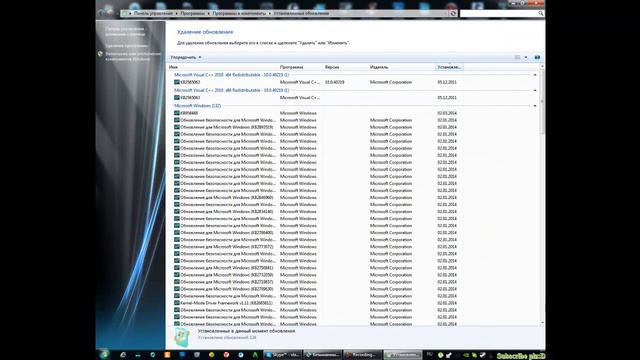Click the orange icon in the taskbar
The width and height of the screenshot is (640, 360).
click(167, 355)
